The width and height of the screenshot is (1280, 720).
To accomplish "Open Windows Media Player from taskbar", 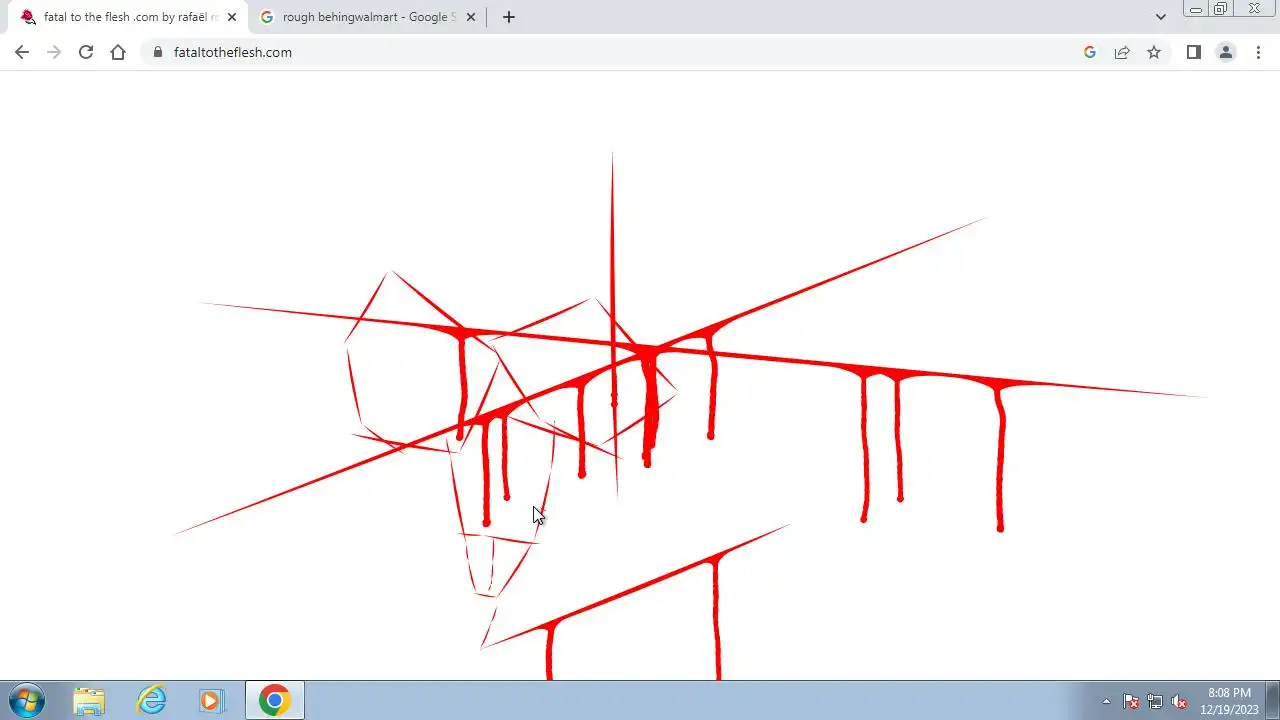I will tap(212, 700).
